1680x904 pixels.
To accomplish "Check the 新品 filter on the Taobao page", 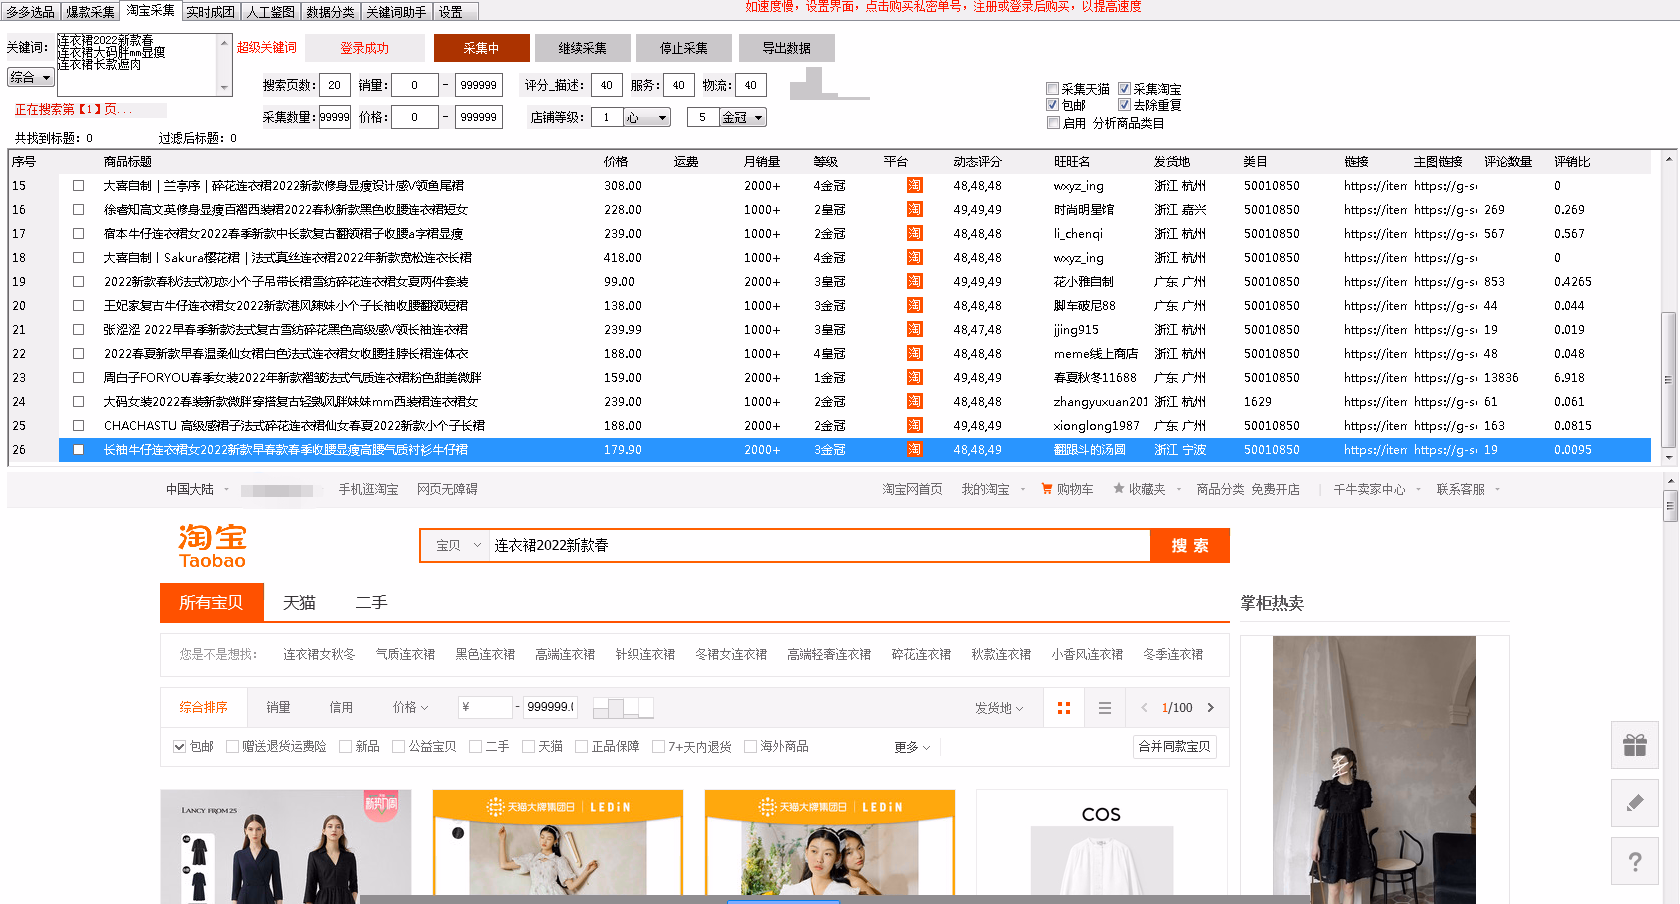I will pos(345,747).
